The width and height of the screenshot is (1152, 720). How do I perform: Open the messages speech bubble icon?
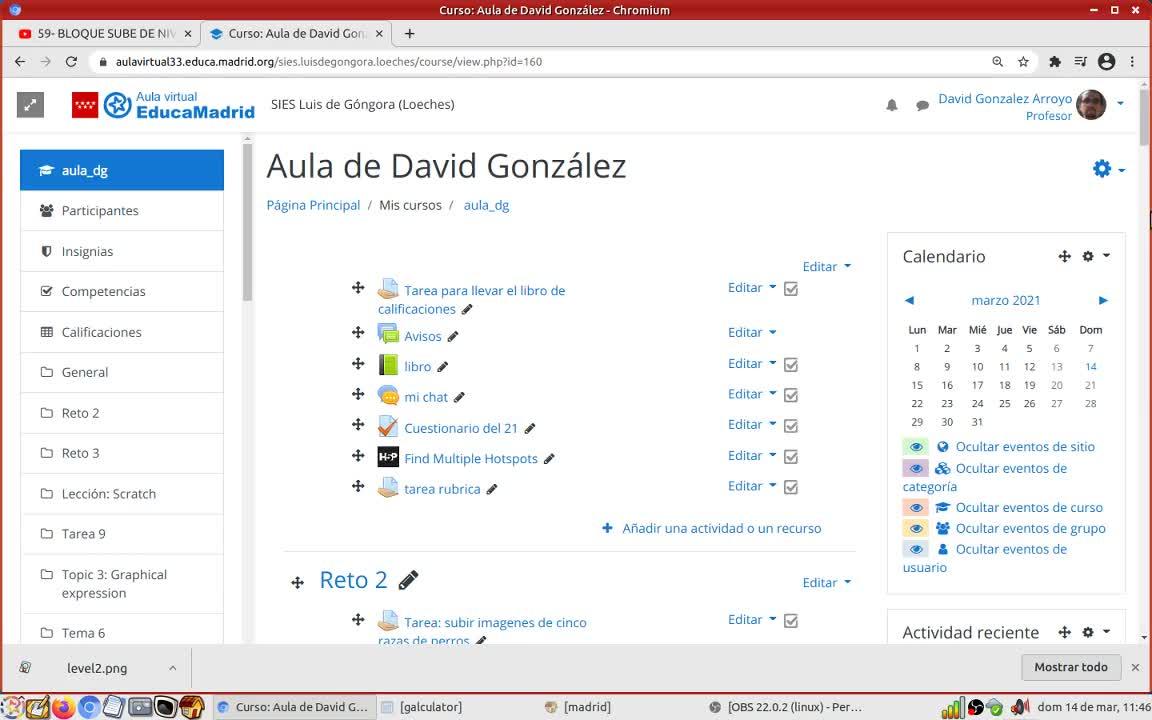coord(922,106)
